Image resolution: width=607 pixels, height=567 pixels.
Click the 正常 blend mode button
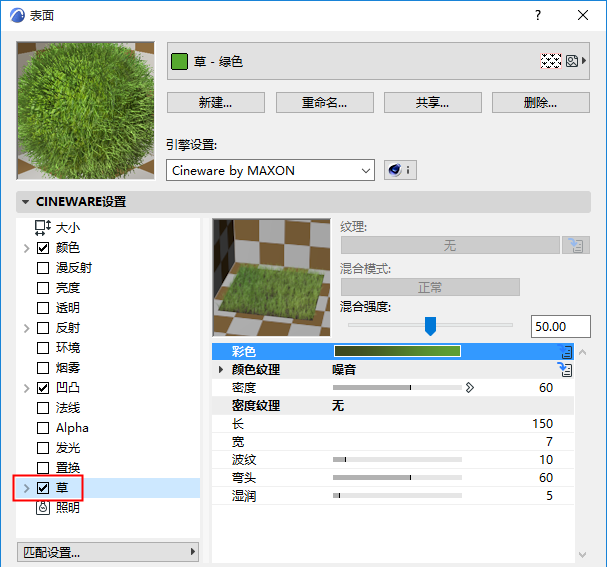tap(430, 287)
